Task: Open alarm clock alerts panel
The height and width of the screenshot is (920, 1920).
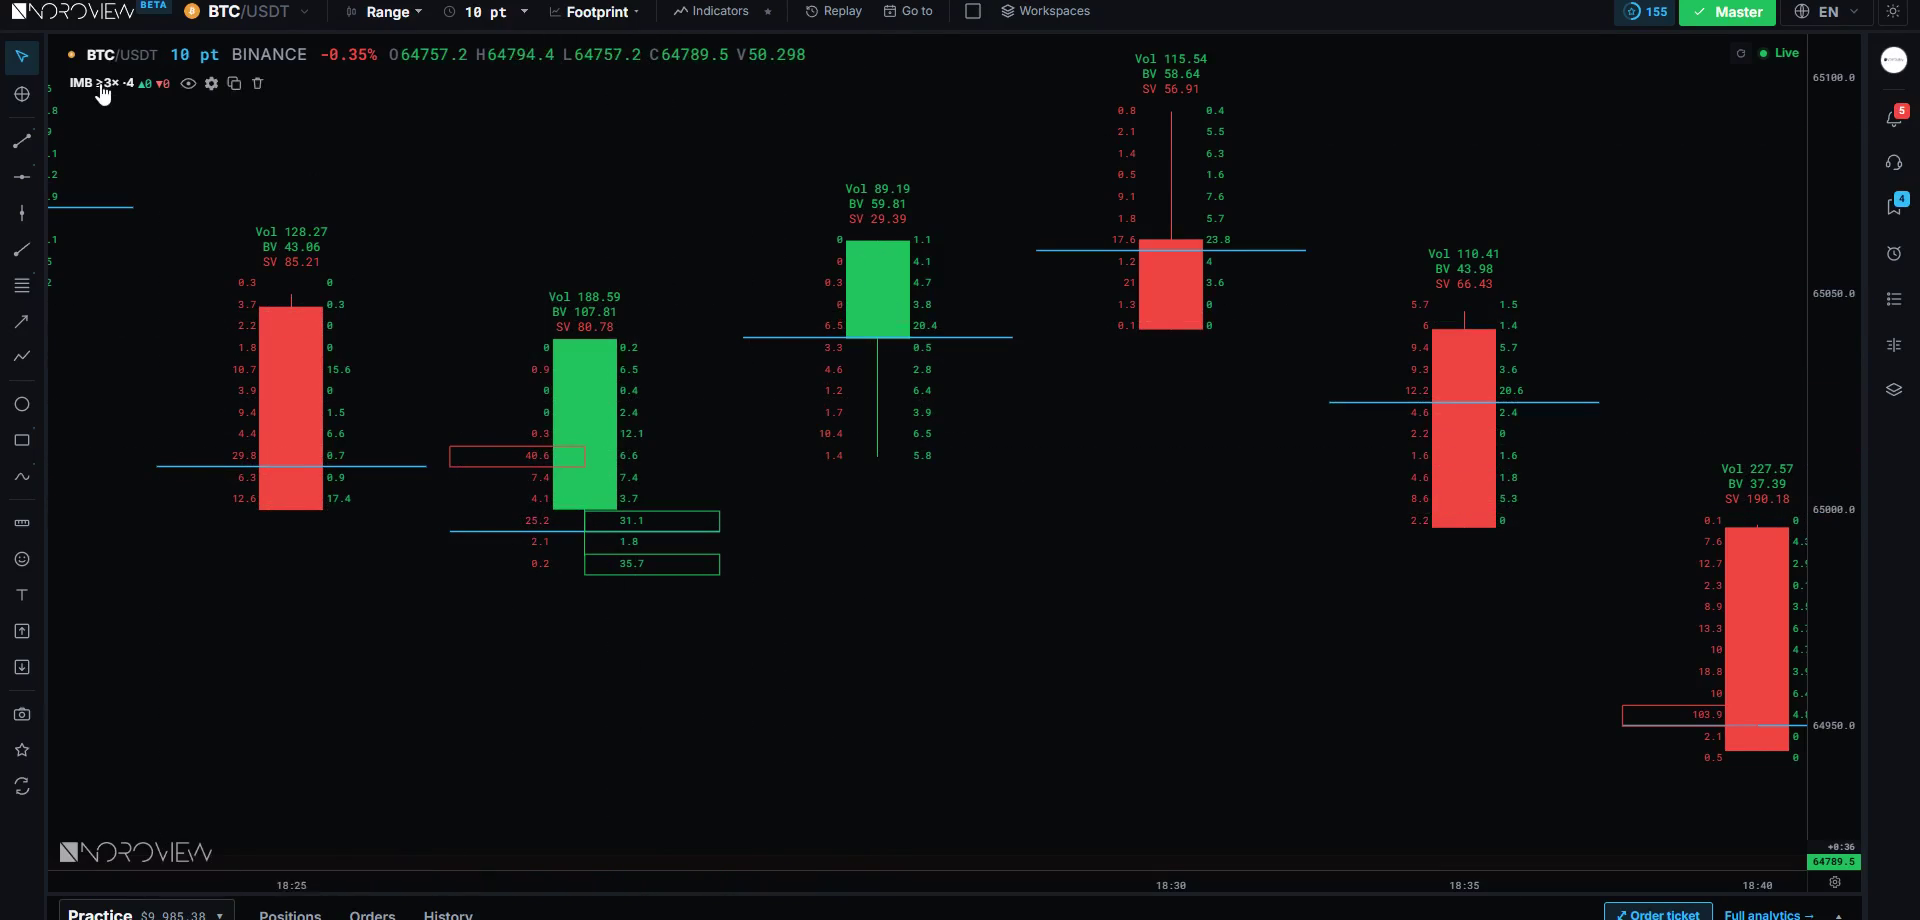Action: coord(1894,254)
